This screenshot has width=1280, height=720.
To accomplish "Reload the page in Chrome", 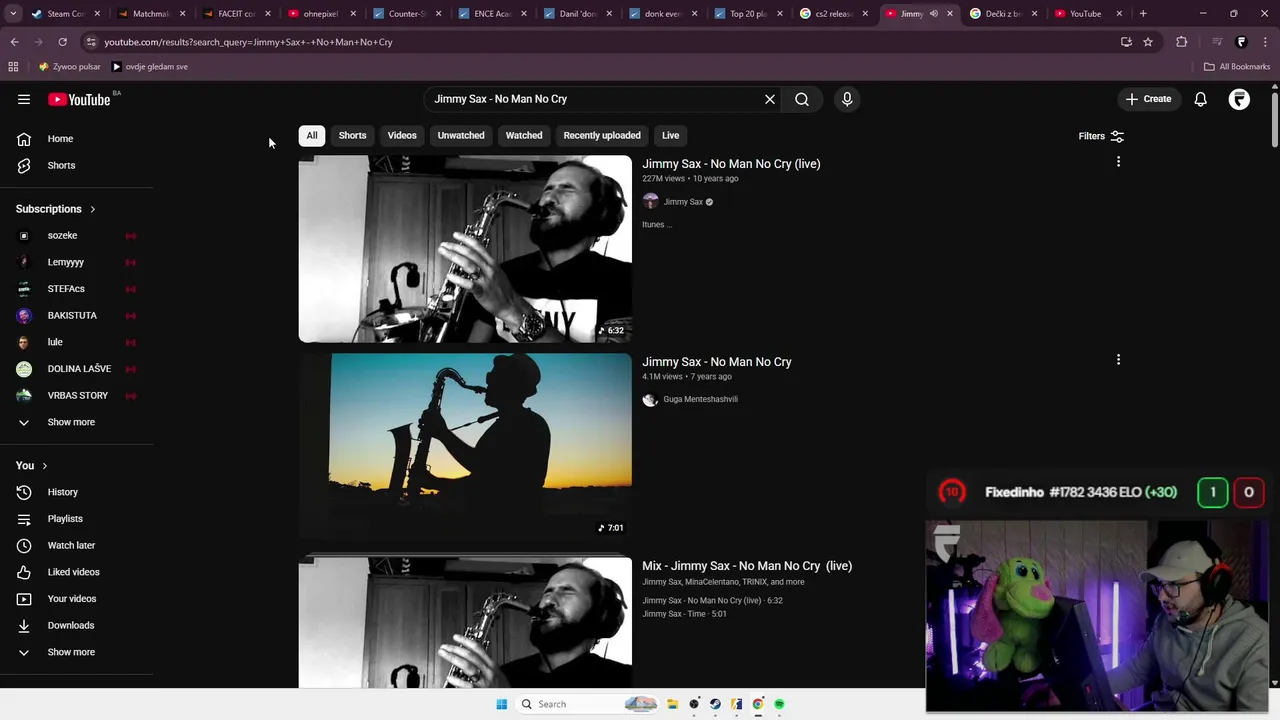I will tap(62, 42).
